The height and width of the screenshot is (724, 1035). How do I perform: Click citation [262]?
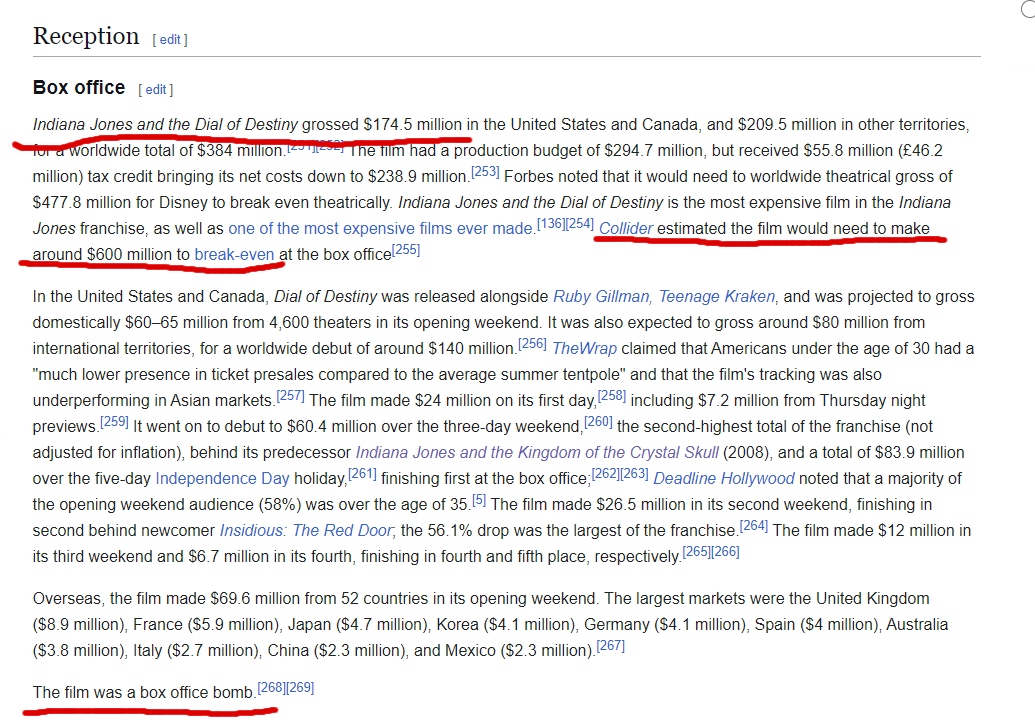click(x=605, y=474)
